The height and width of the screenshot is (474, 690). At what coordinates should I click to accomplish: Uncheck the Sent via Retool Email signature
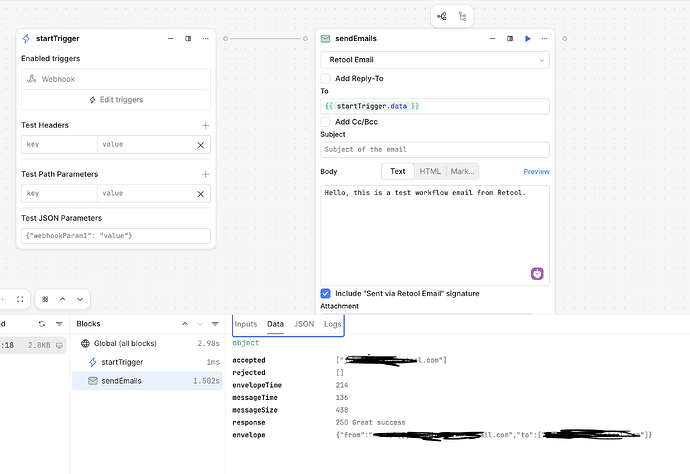click(x=326, y=293)
